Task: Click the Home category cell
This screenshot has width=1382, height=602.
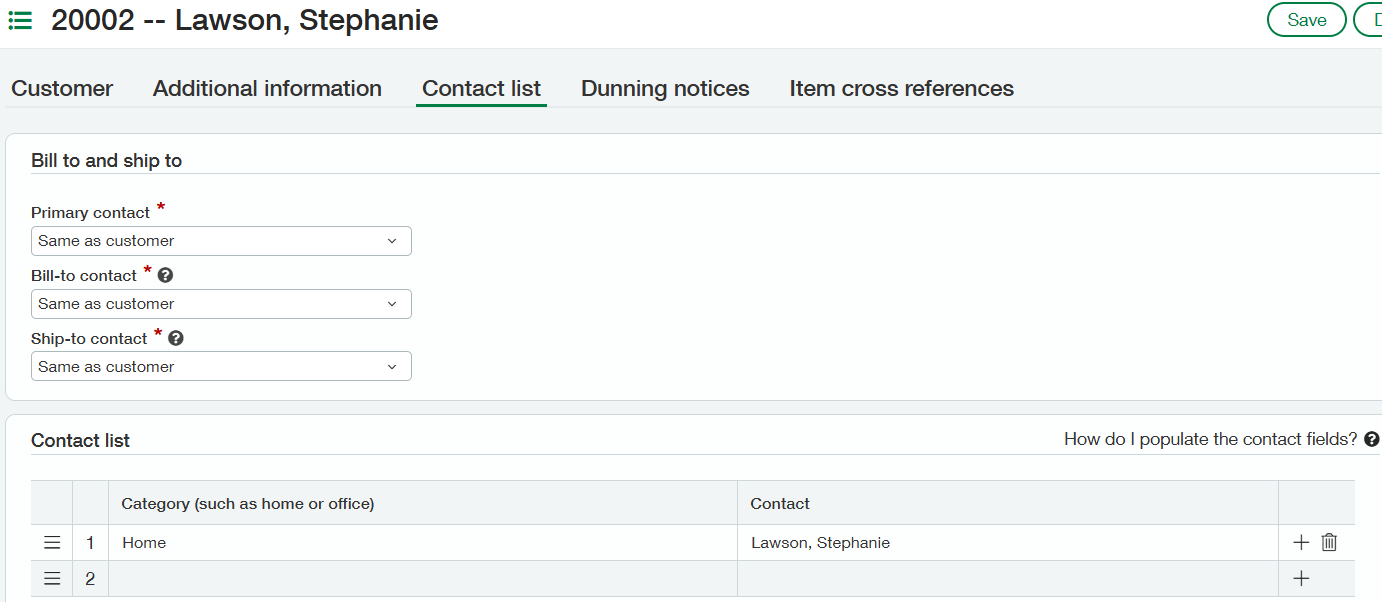Action: click(422, 543)
